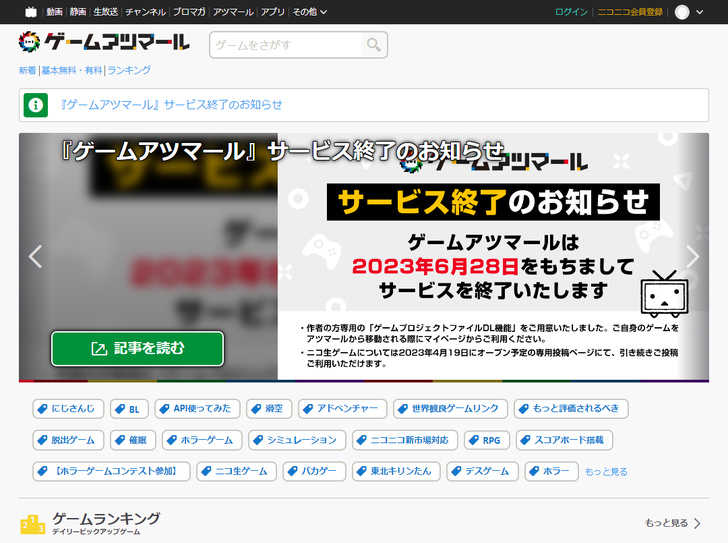Select the 東北キリンたん tag
728x543 pixels.
tap(396, 472)
